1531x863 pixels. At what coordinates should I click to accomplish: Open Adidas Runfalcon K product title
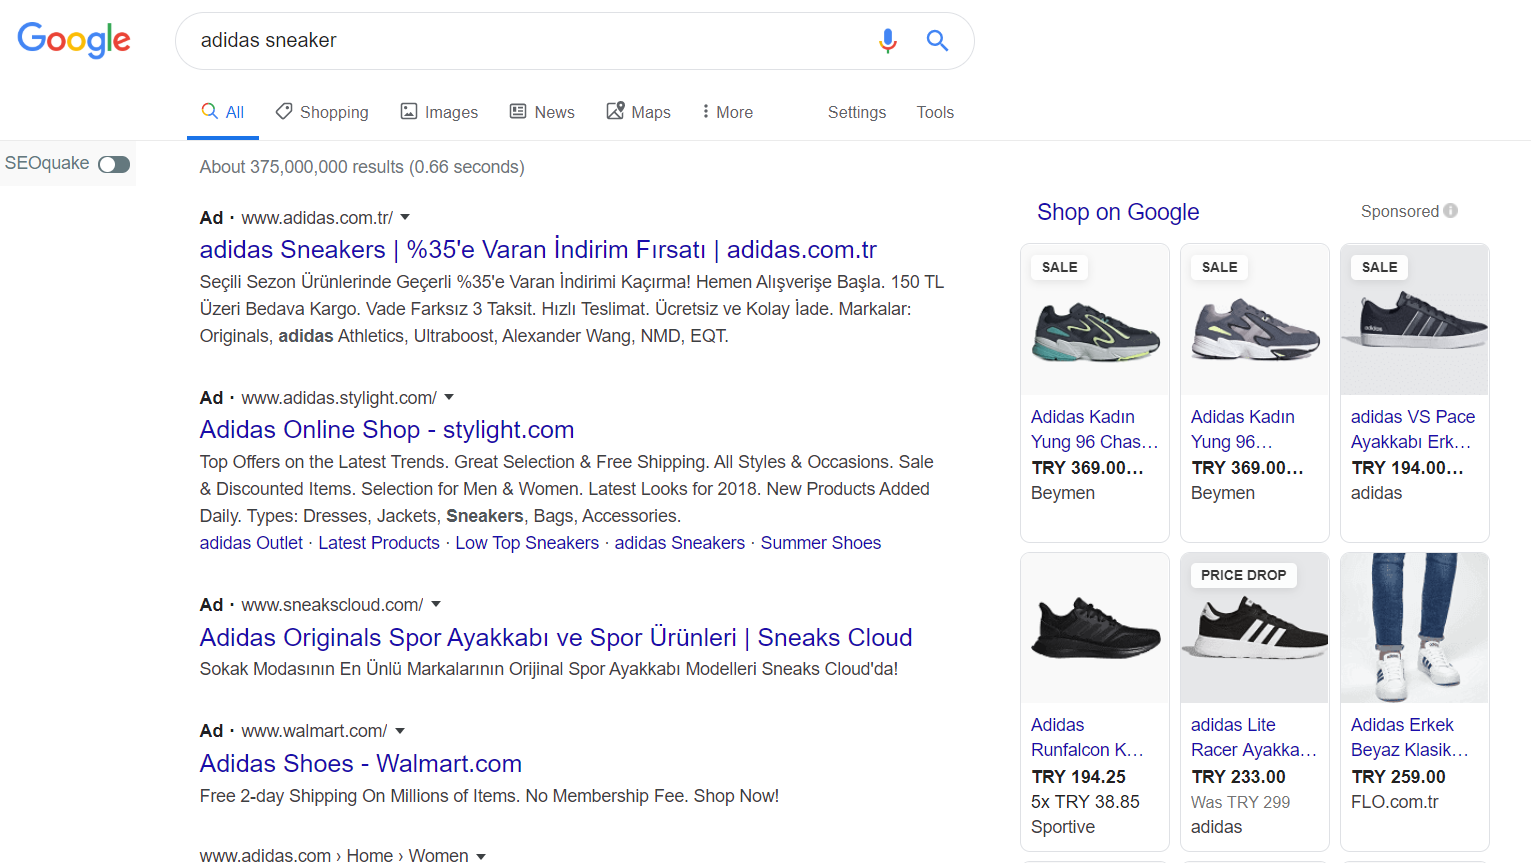coord(1087,737)
